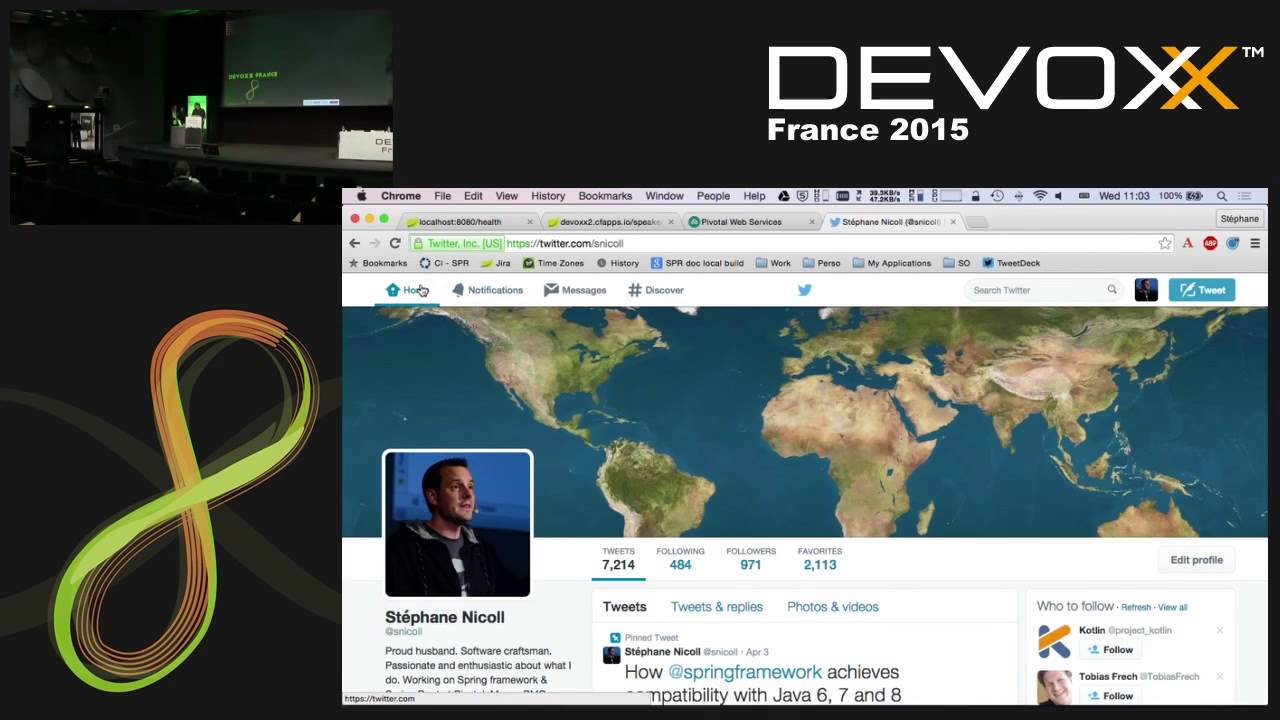Open the Chrome hamburger menu
Image resolution: width=1280 pixels, height=720 pixels.
tap(1255, 243)
